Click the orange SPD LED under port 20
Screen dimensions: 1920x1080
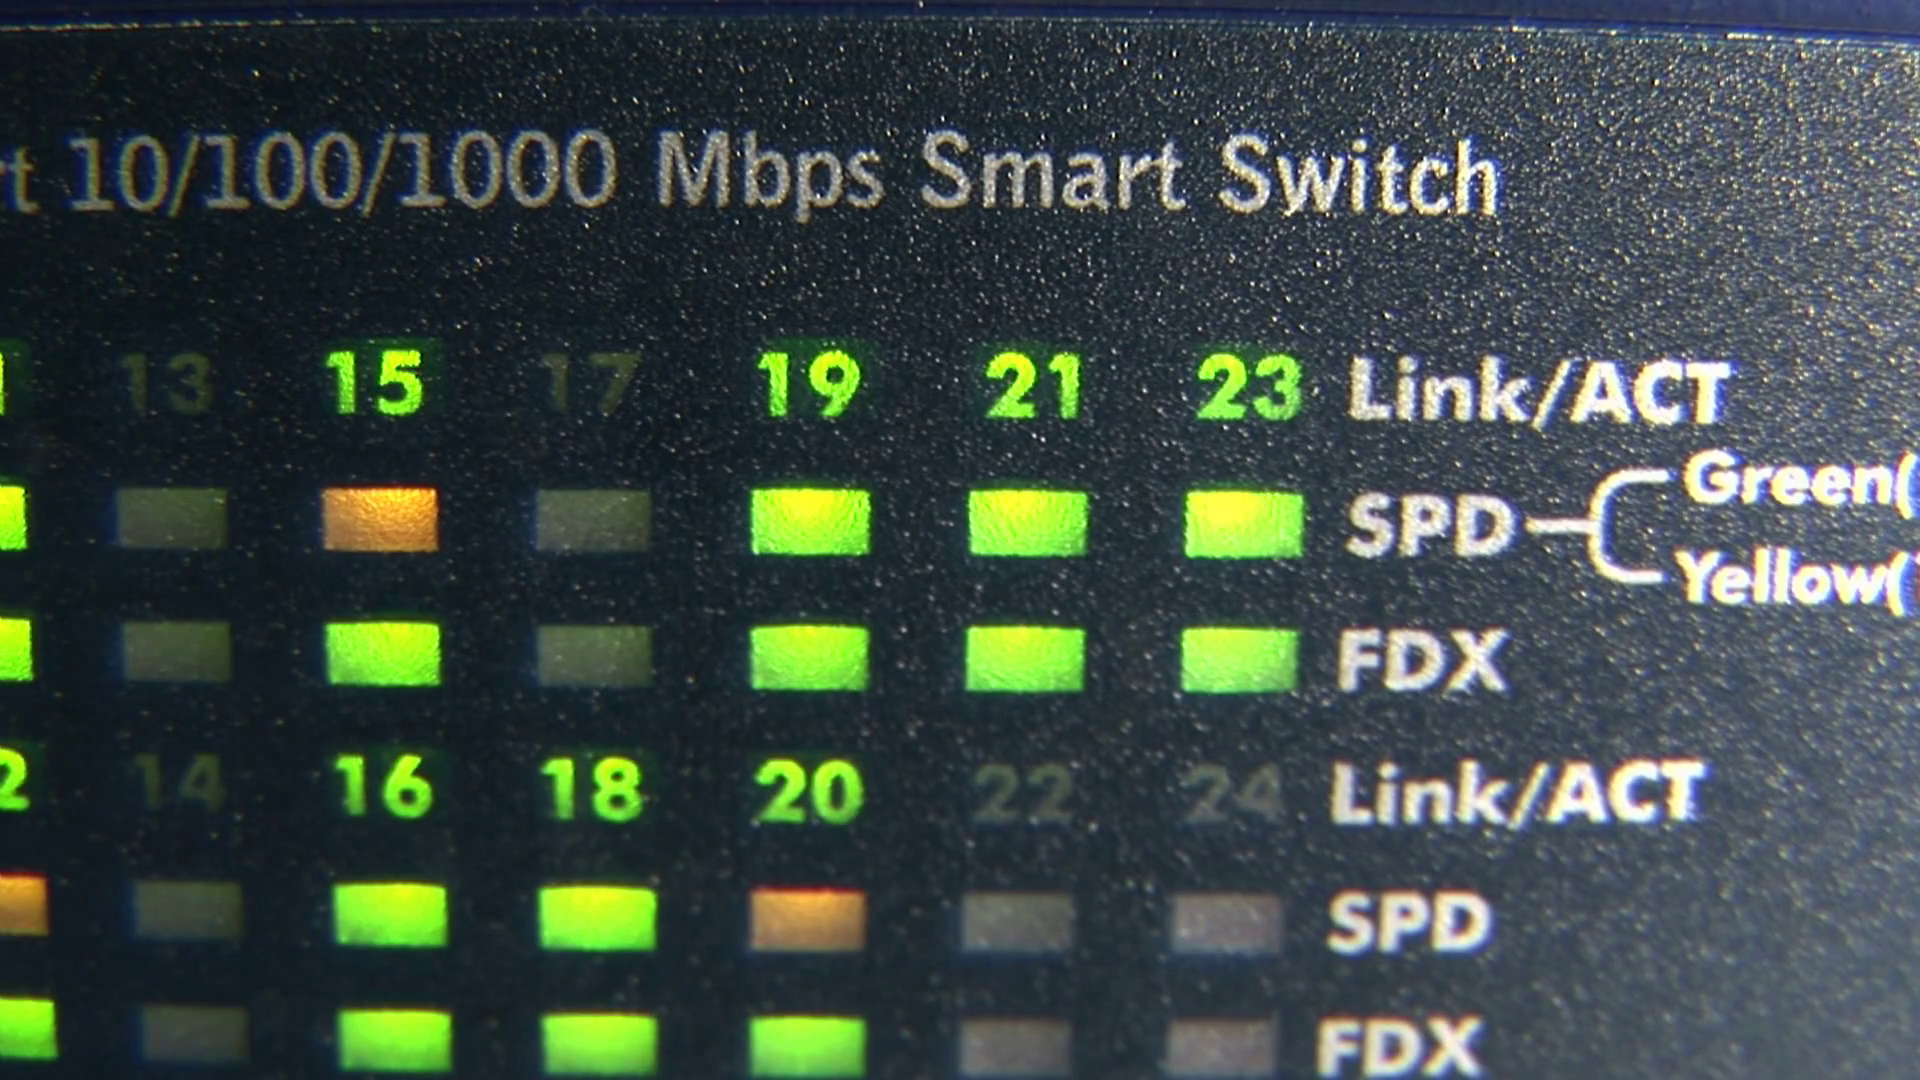click(x=807, y=919)
